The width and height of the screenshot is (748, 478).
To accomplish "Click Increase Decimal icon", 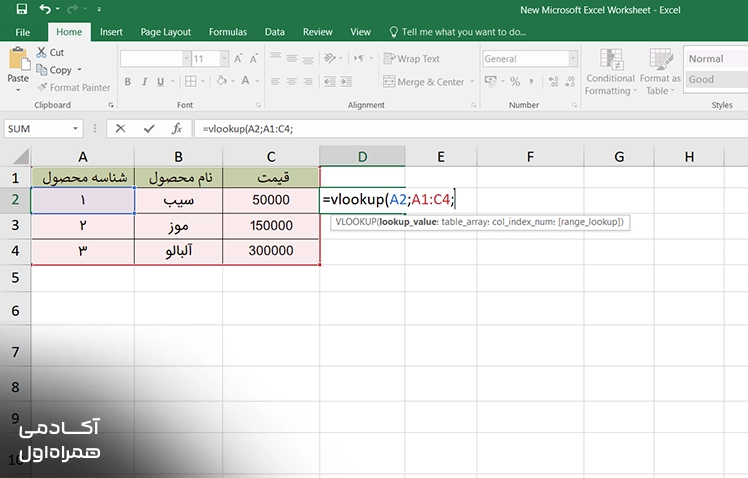I will pyautogui.click(x=553, y=82).
